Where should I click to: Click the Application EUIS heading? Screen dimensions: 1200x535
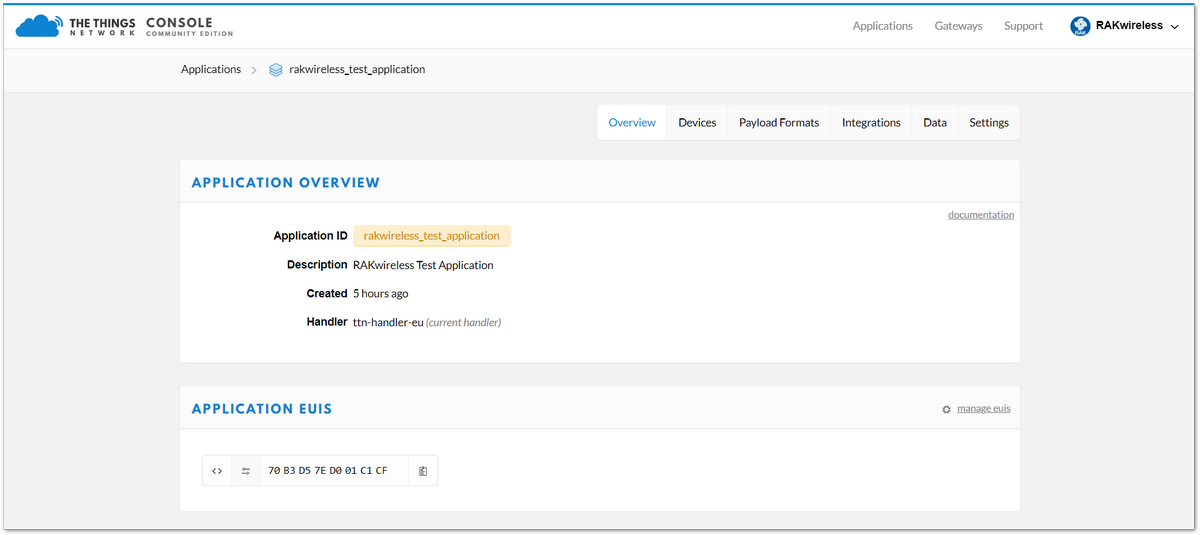tap(262, 409)
